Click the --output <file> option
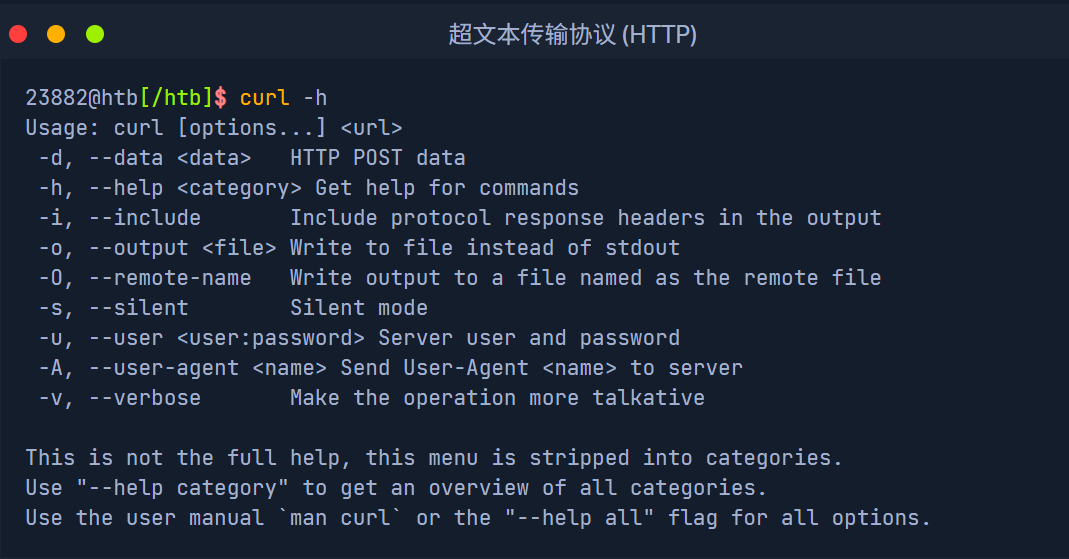The image size is (1069, 559). pos(182,248)
